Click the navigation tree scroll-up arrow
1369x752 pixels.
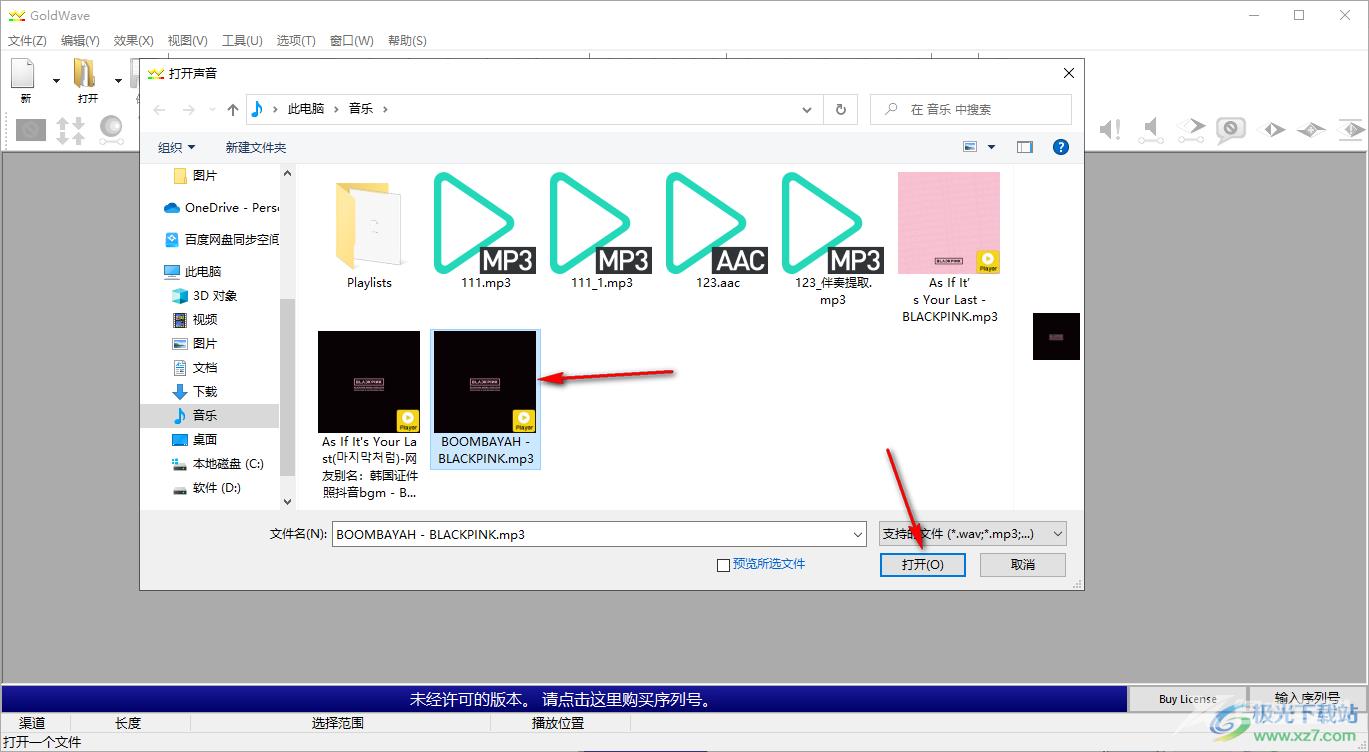tap(288, 173)
